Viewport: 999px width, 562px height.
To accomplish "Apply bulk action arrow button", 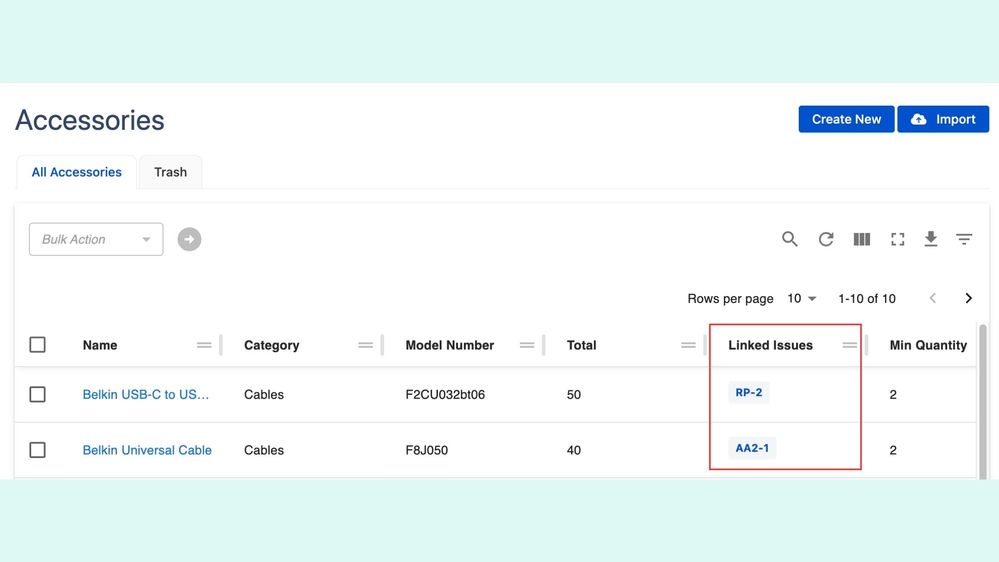I will pyautogui.click(x=189, y=239).
